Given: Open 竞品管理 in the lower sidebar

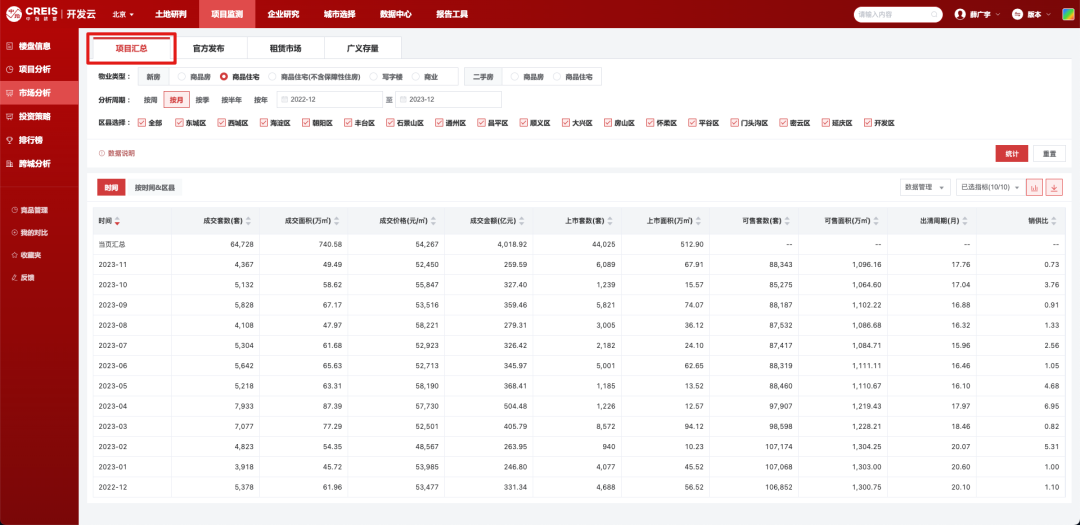Looking at the screenshot, I should coord(30,209).
